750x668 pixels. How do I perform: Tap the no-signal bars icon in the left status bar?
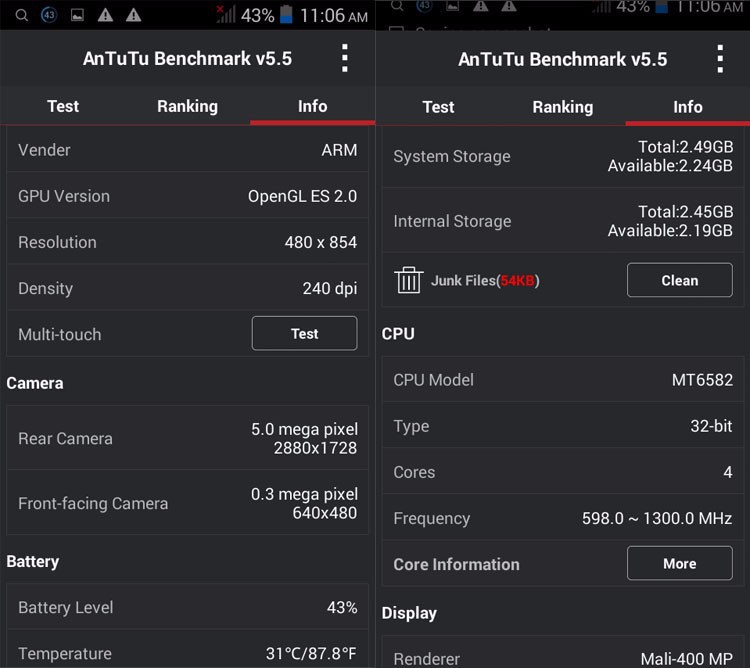click(226, 14)
